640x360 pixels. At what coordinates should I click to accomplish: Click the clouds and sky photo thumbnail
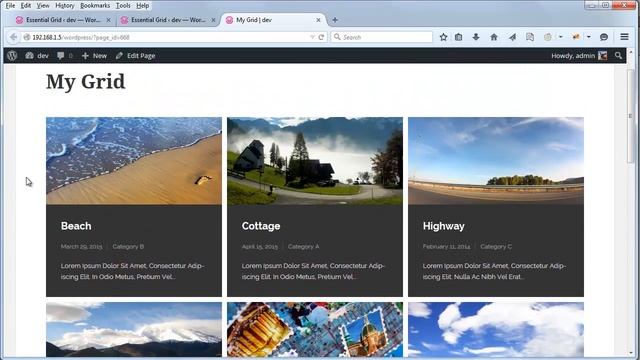coord(496,330)
